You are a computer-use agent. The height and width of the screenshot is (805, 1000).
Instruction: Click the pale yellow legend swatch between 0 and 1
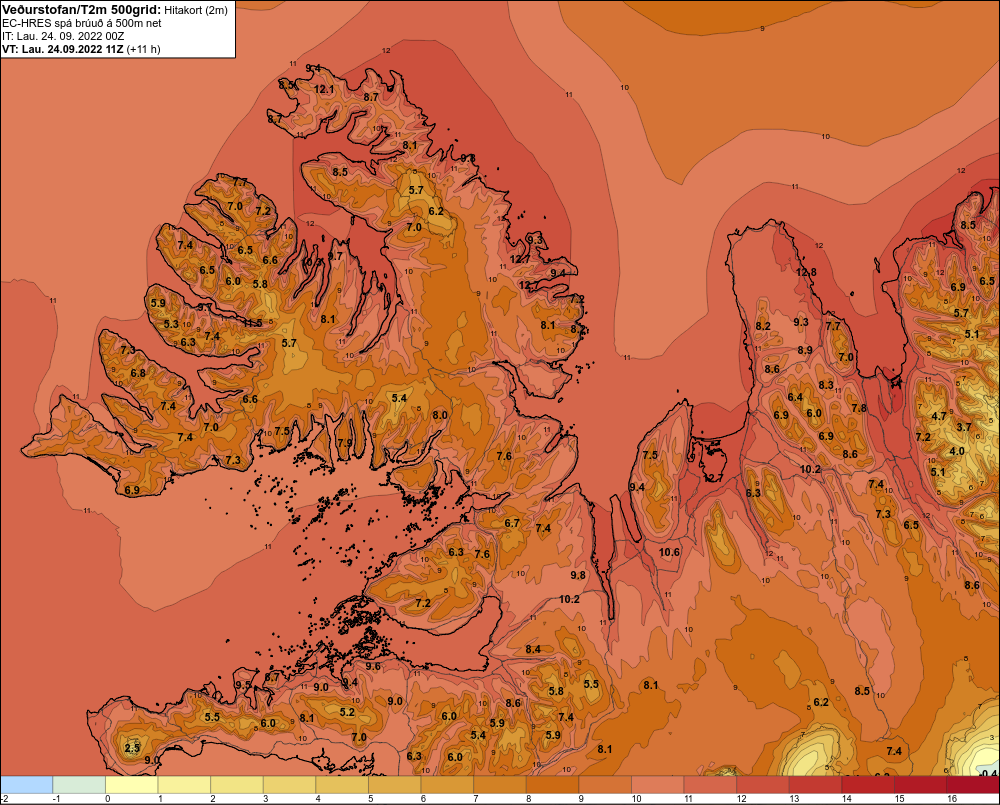point(131,784)
